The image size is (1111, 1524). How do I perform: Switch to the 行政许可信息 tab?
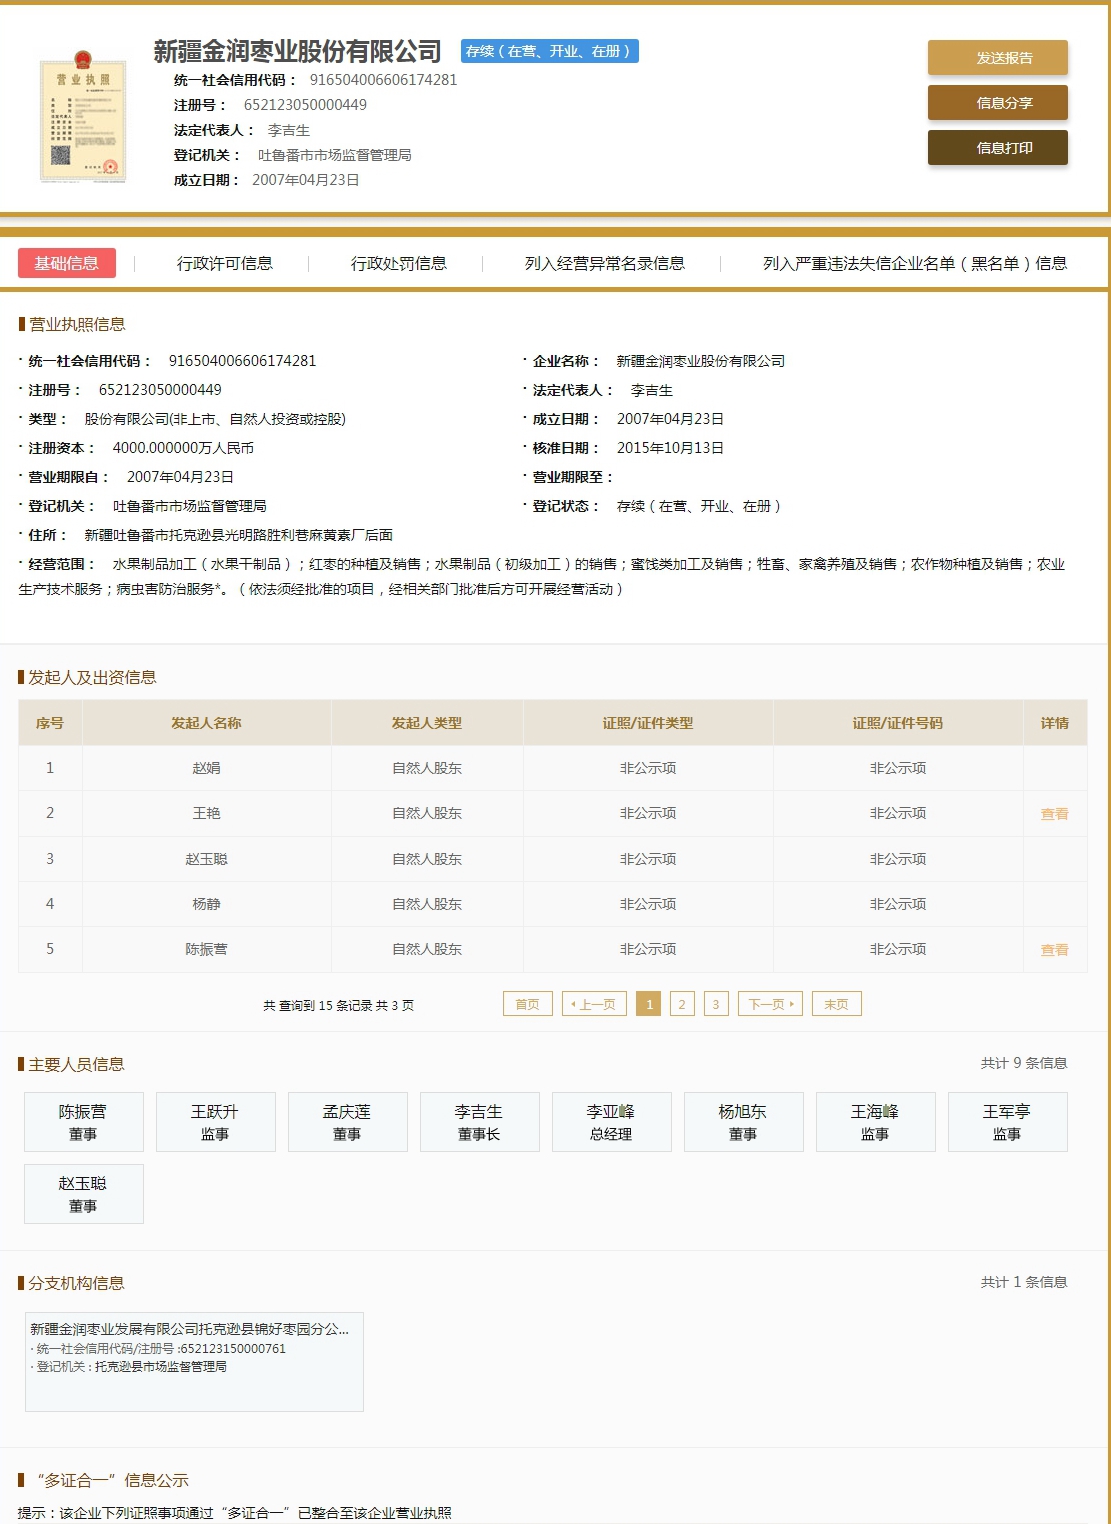(x=225, y=264)
